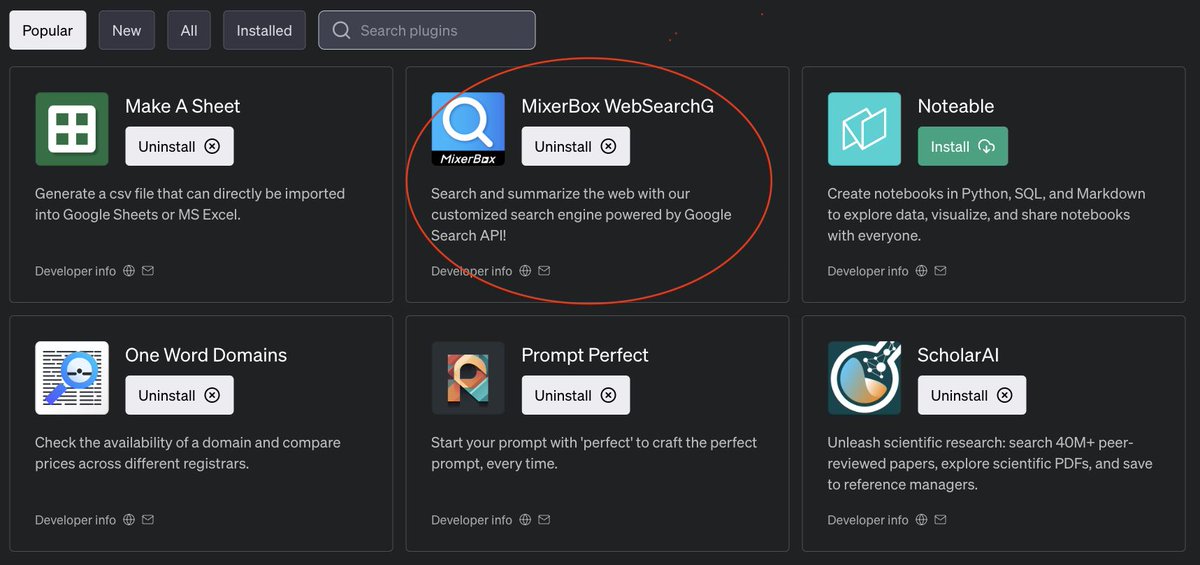Uninstall the ScholarAI plugin
The image size is (1200, 565).
point(971,395)
